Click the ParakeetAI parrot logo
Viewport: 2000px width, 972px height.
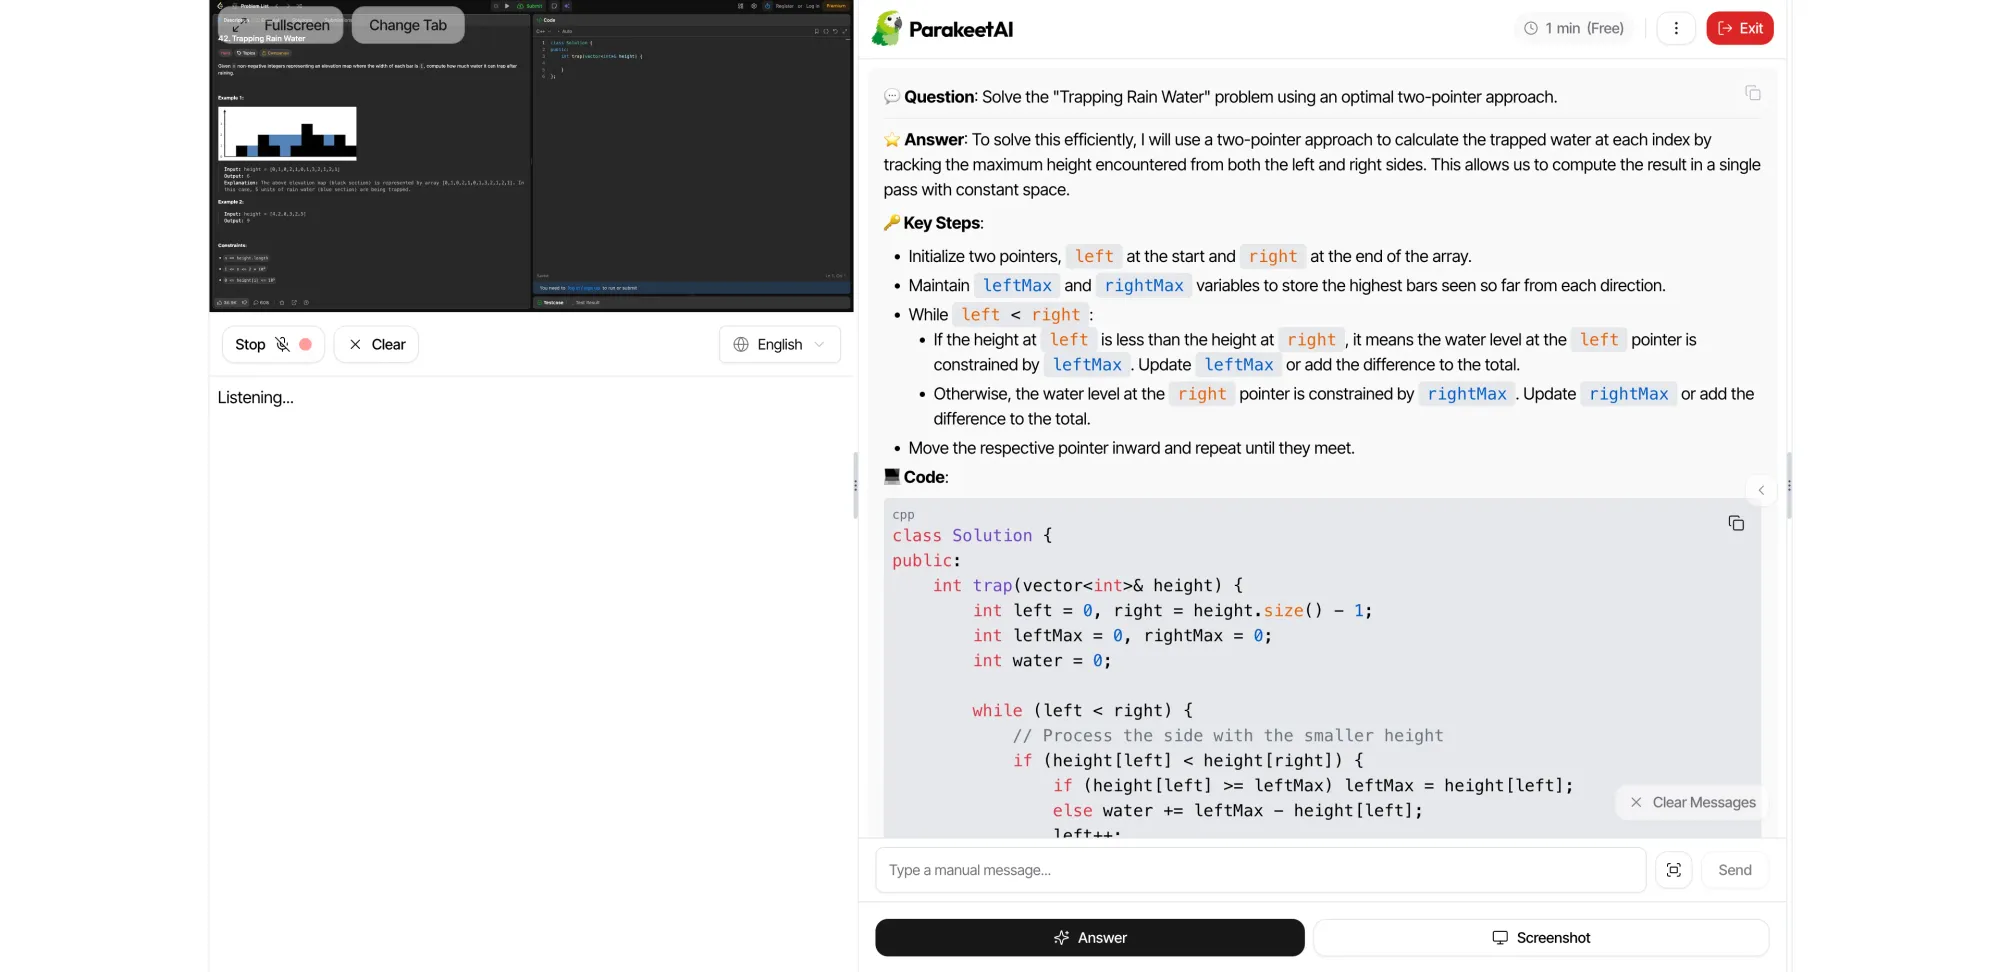point(886,28)
